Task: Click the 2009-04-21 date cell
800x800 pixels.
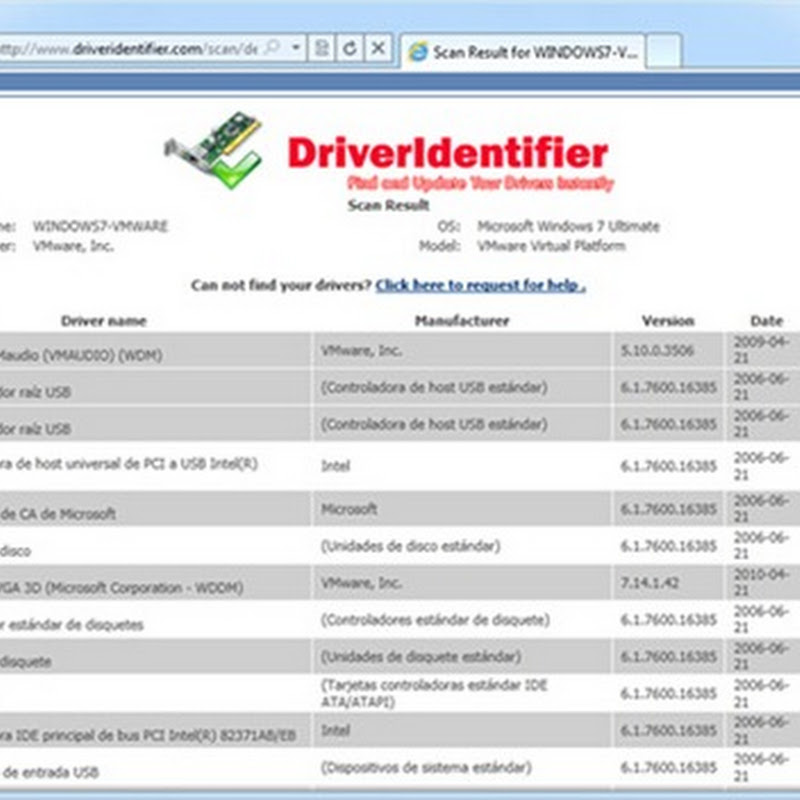Action: pos(762,351)
